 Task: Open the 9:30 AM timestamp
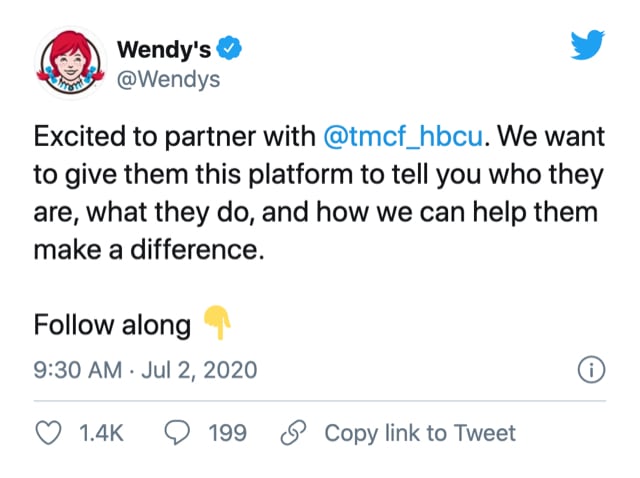pyautogui.click(x=78, y=370)
